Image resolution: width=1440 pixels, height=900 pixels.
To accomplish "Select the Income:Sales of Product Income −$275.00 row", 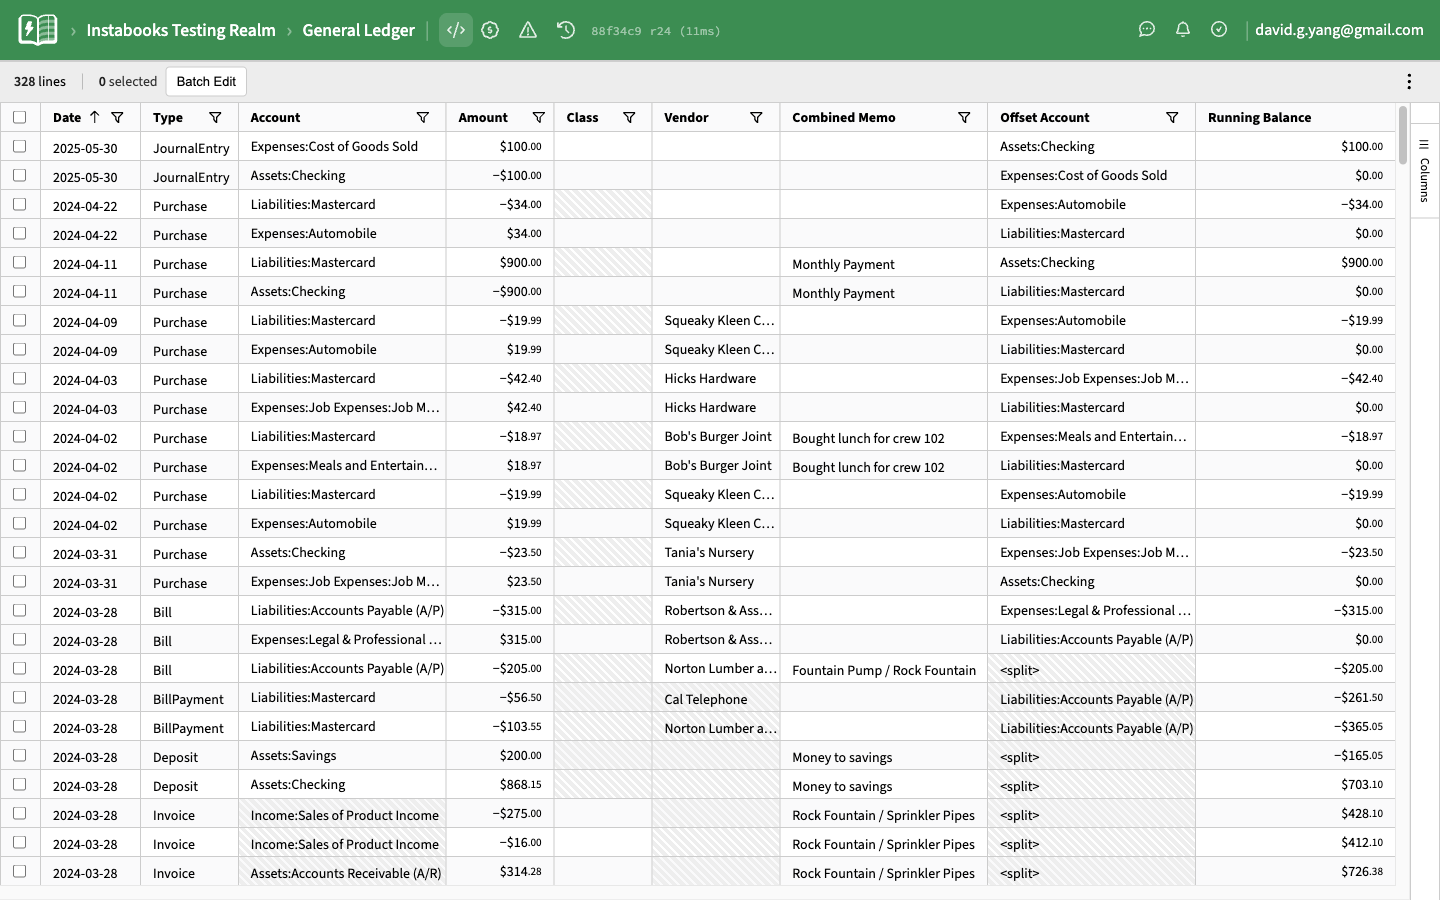I will [x=698, y=813].
